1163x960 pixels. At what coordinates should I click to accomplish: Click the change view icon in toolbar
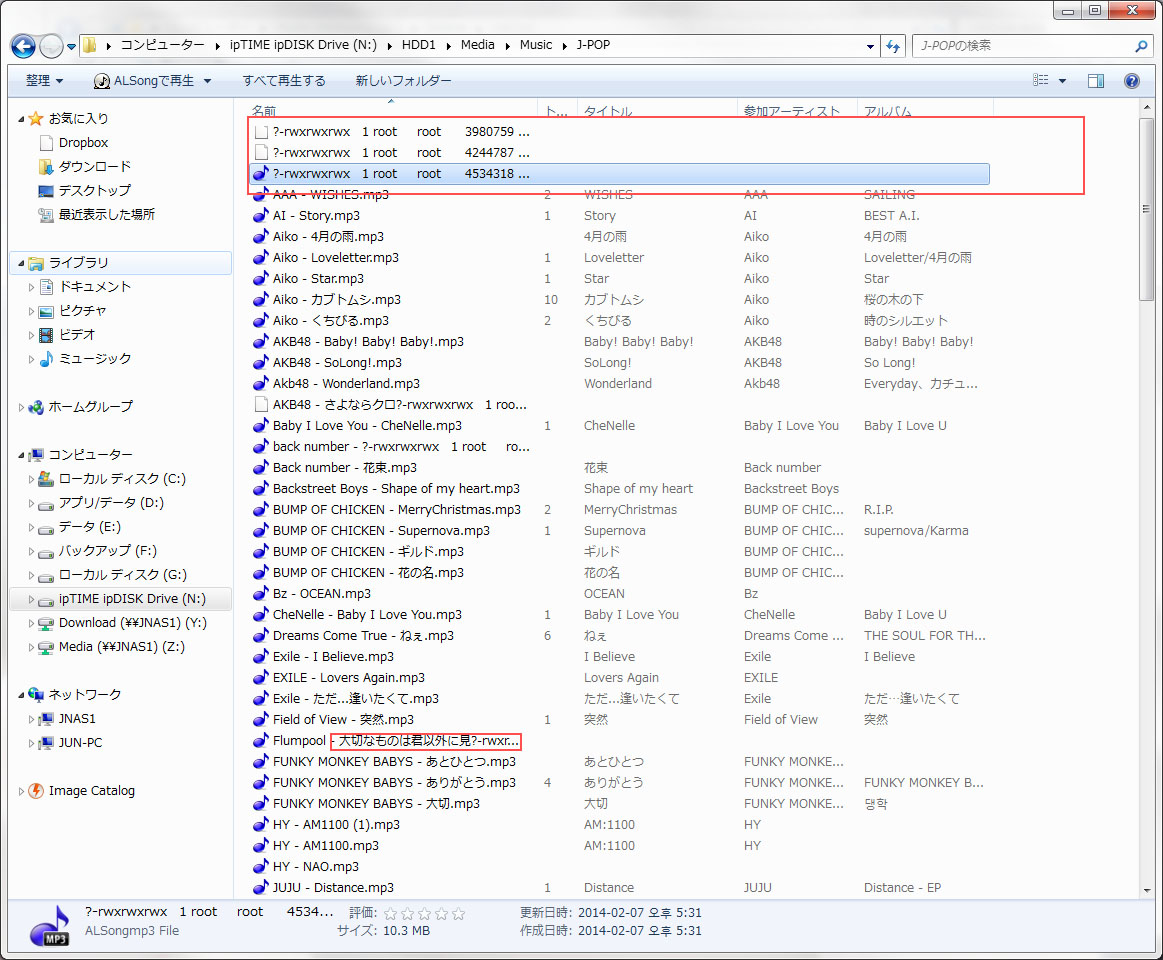click(x=1041, y=80)
